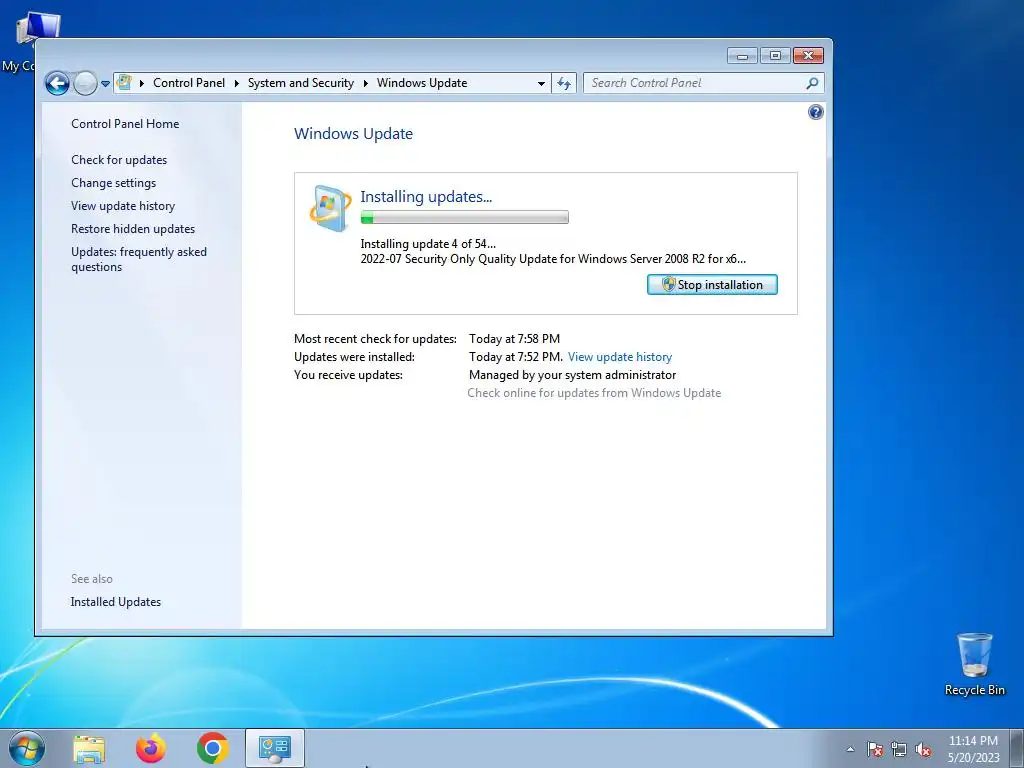Launch Google Chrome from taskbar
Screen dimensions: 1024x768
212,748
